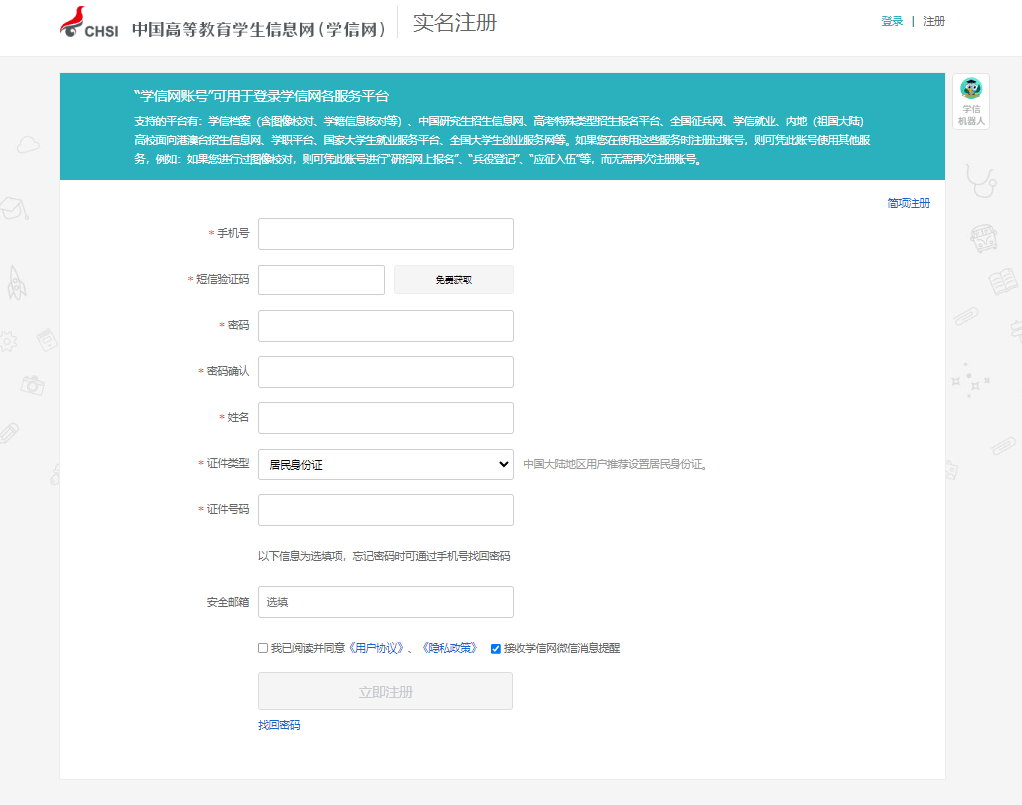Click the 立即注册 register button

click(x=385, y=691)
